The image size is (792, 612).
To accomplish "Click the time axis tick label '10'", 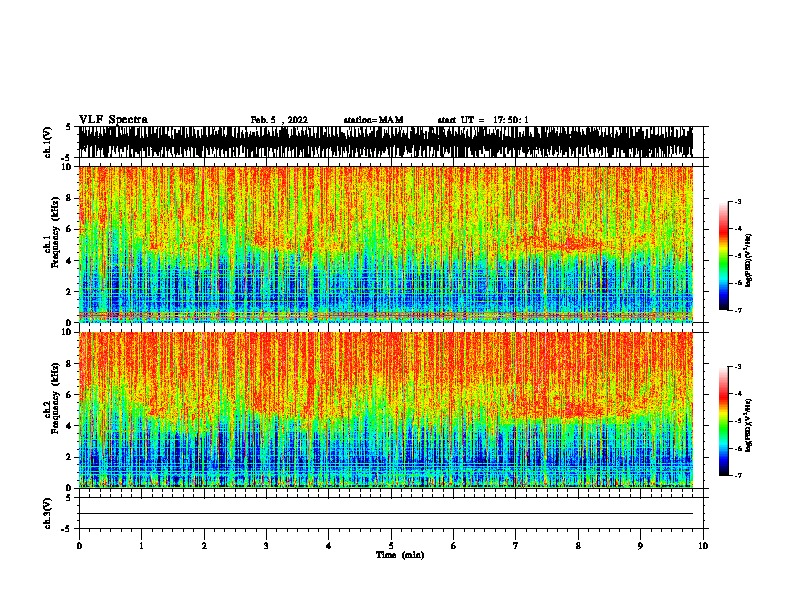I will click(703, 546).
